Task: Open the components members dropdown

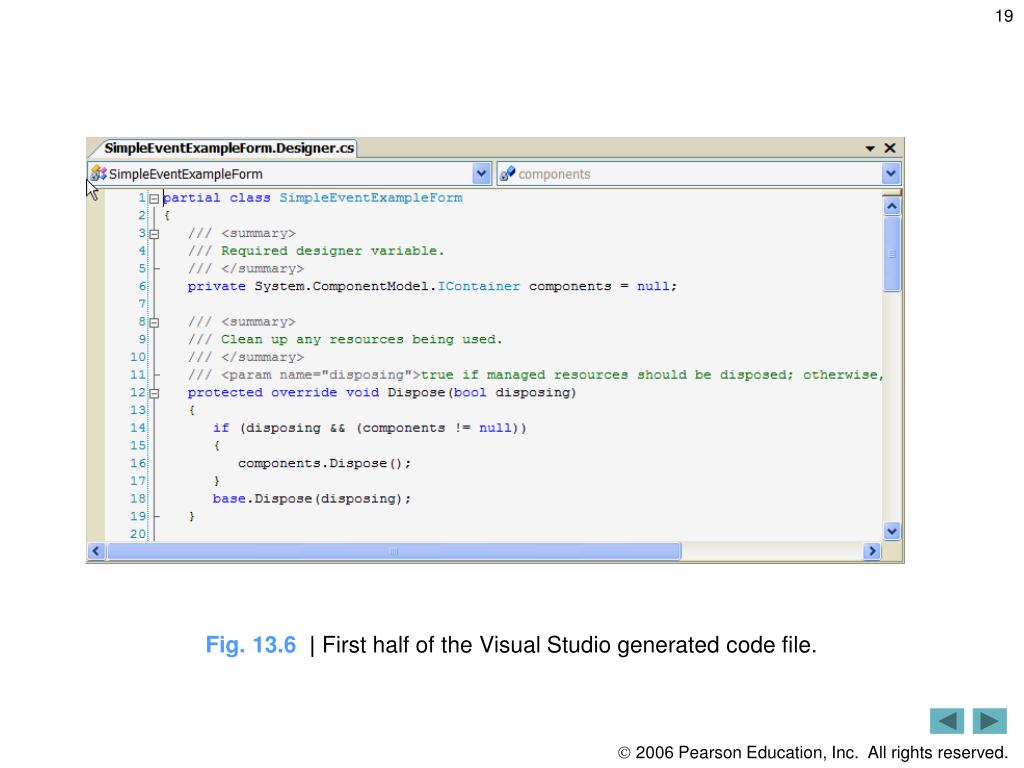Action: [891, 174]
